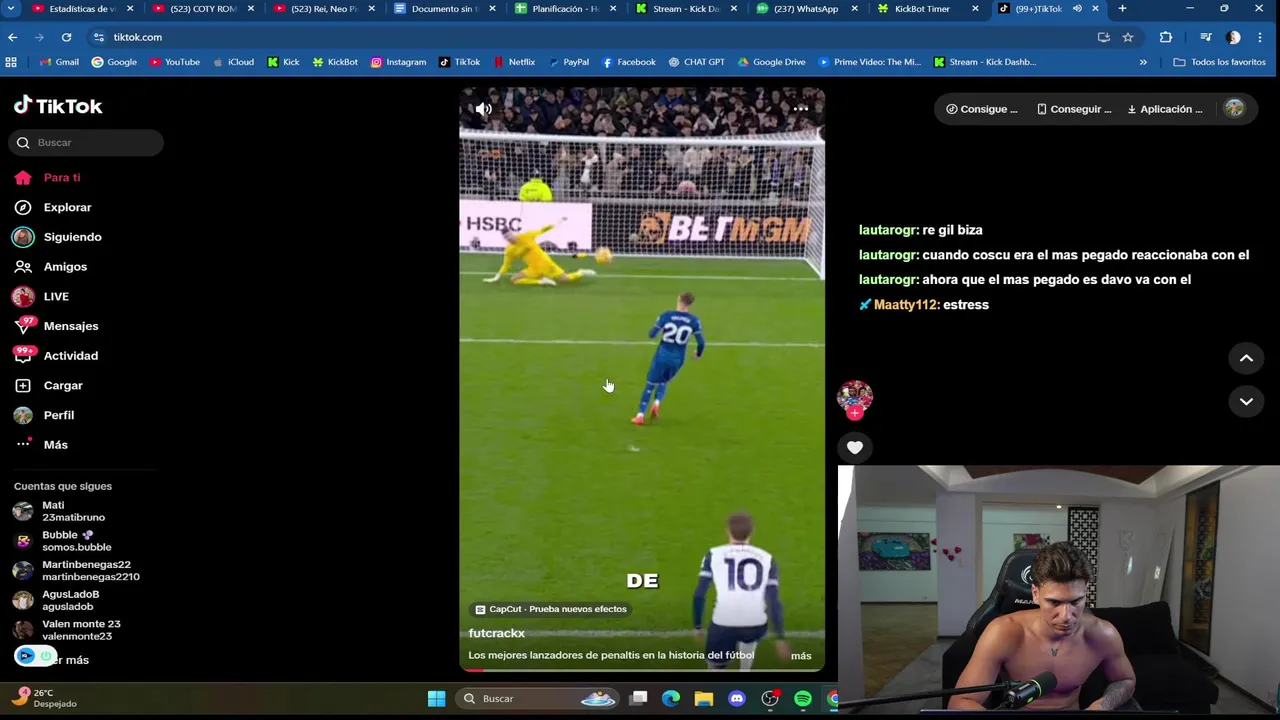
Task: Click the TikTok logo
Action: pos(58,106)
